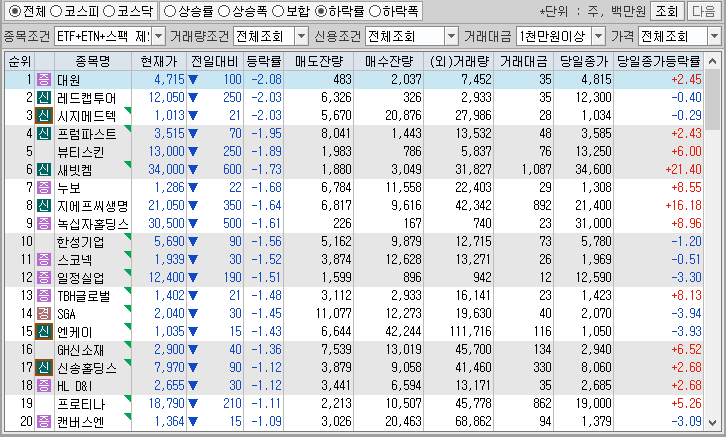The height and width of the screenshot is (437, 726).
Task: Click the green corner marker on 프로티나
Action: [128, 398]
